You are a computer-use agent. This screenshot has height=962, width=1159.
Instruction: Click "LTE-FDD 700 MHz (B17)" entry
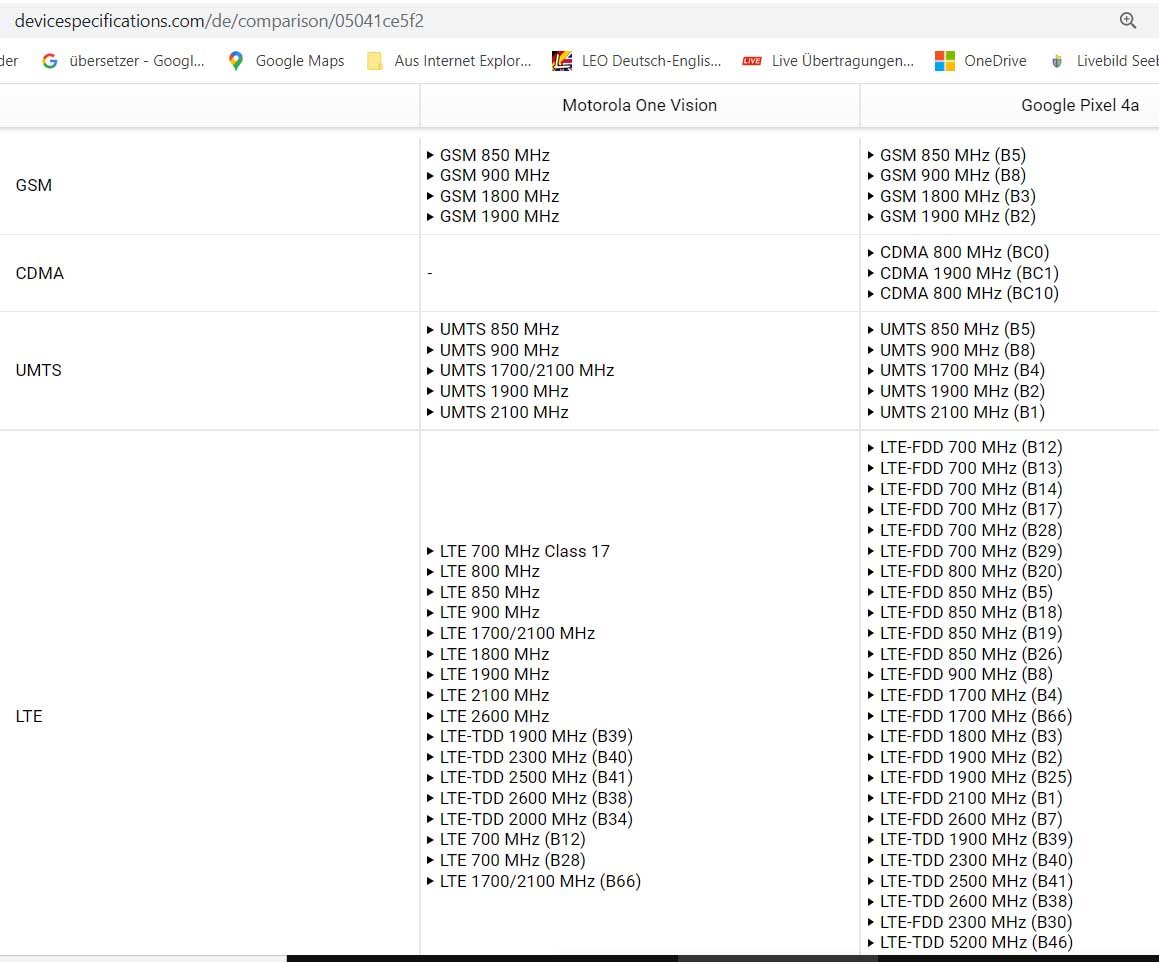[971, 509]
